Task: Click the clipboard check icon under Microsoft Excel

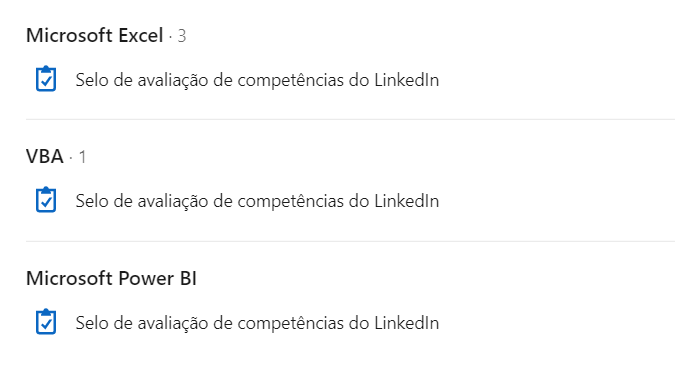Action: tap(46, 79)
